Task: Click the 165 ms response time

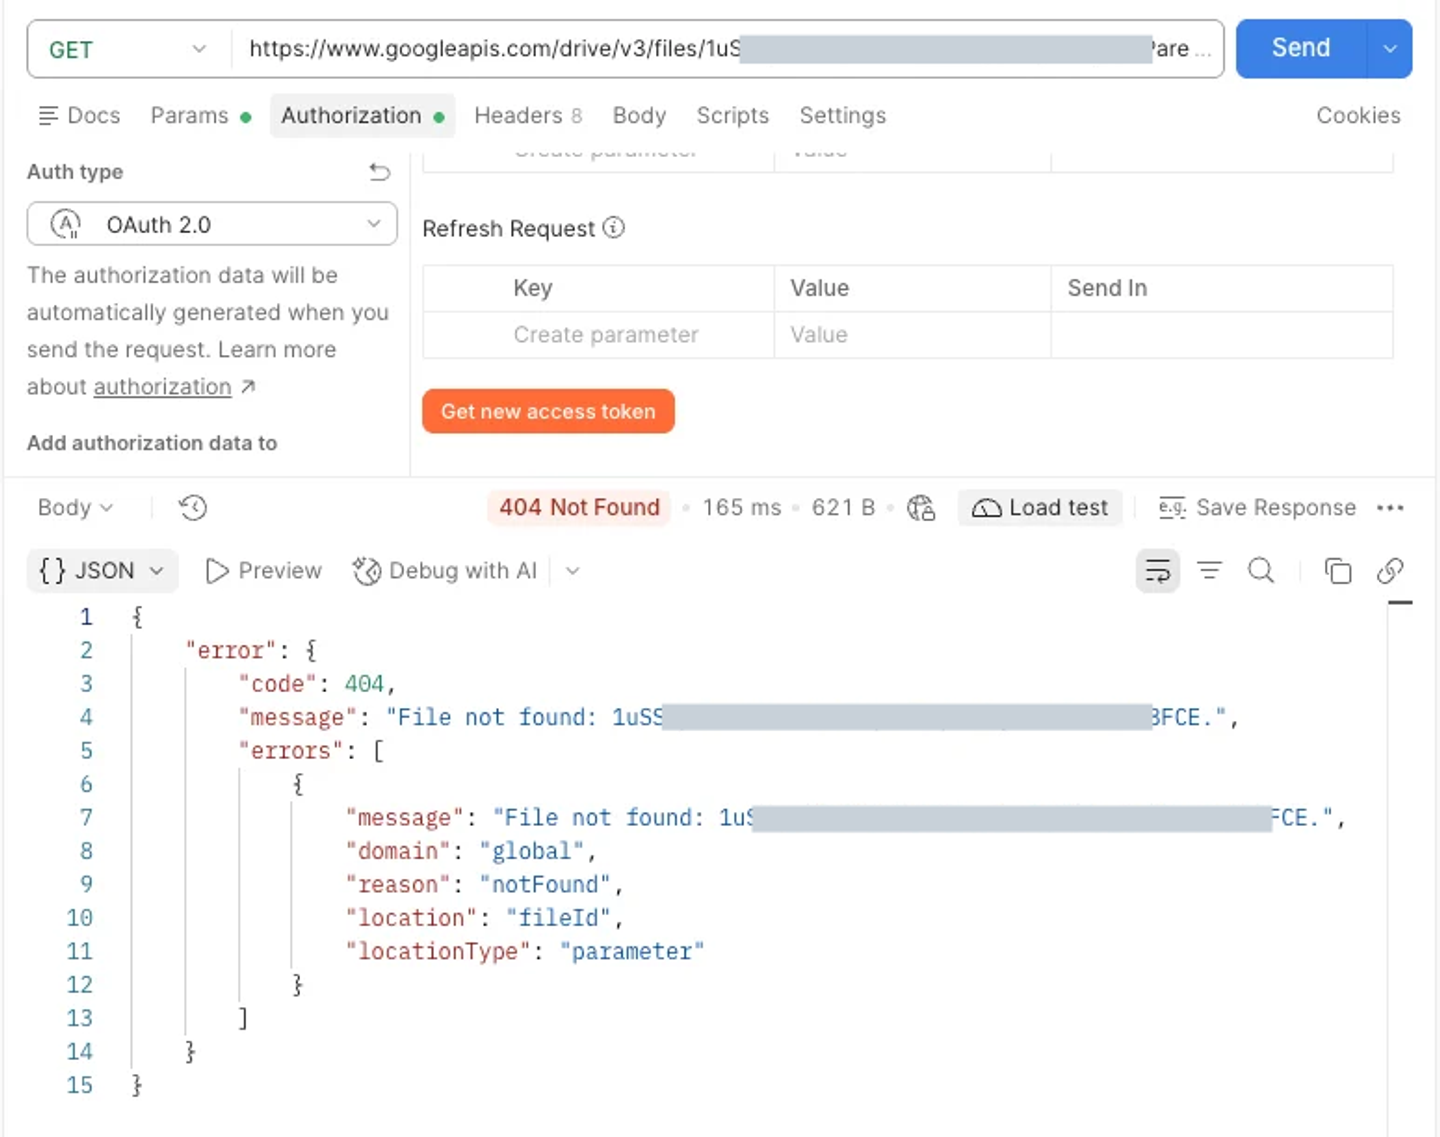Action: click(742, 508)
